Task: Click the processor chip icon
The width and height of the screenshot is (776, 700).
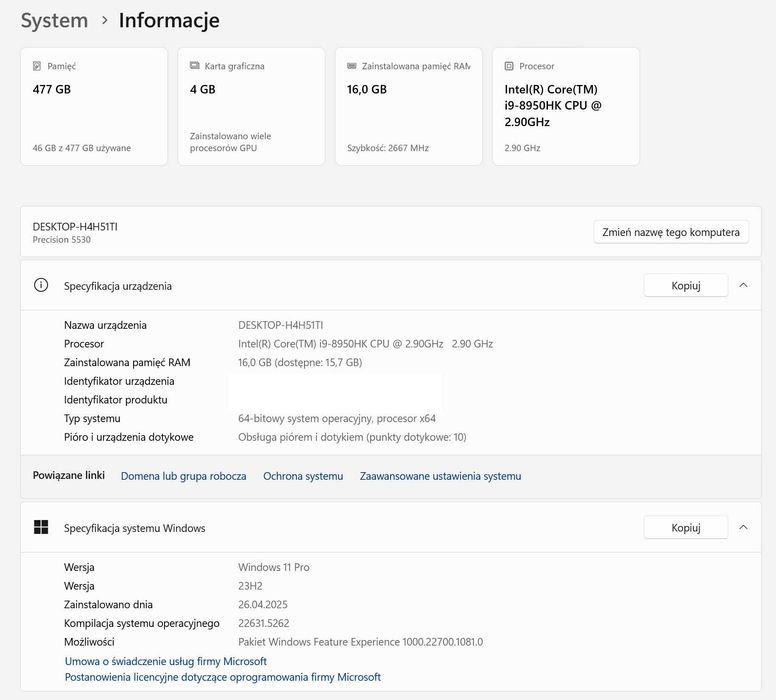Action: (x=509, y=66)
